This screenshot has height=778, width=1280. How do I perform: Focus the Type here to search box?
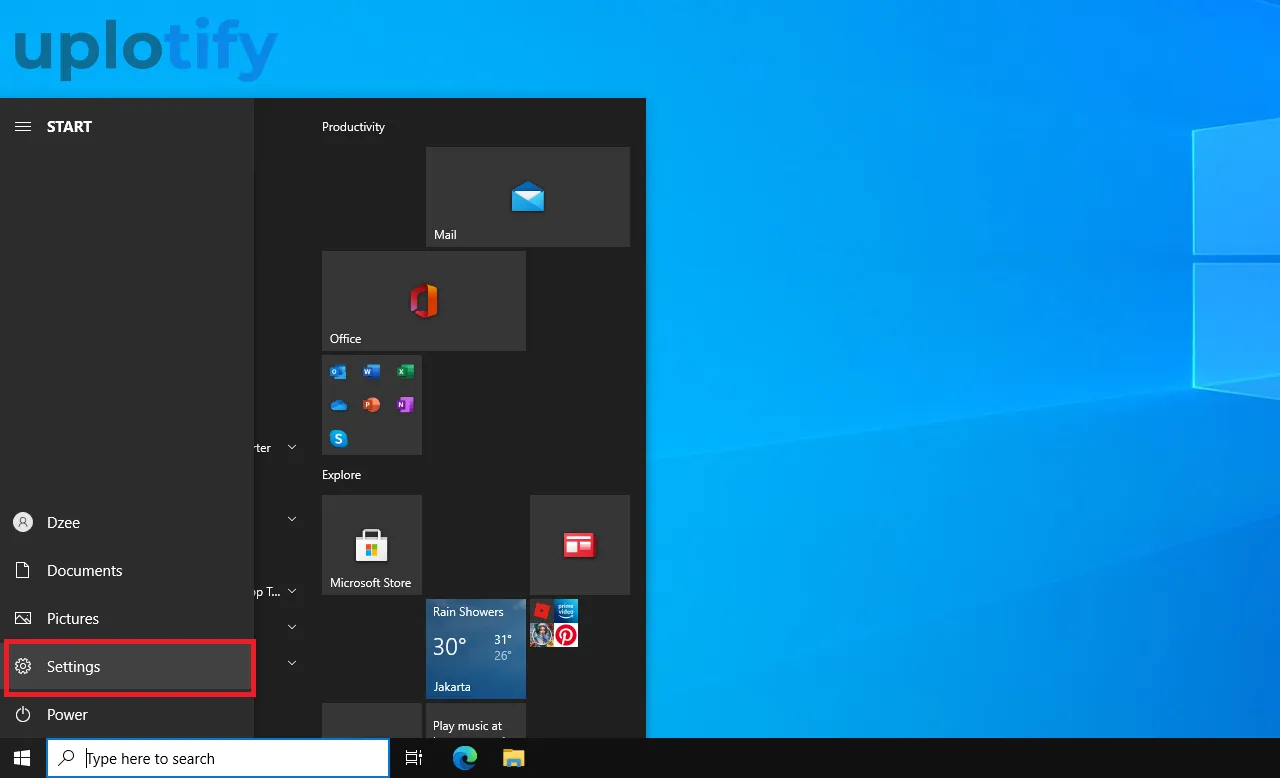coord(218,758)
